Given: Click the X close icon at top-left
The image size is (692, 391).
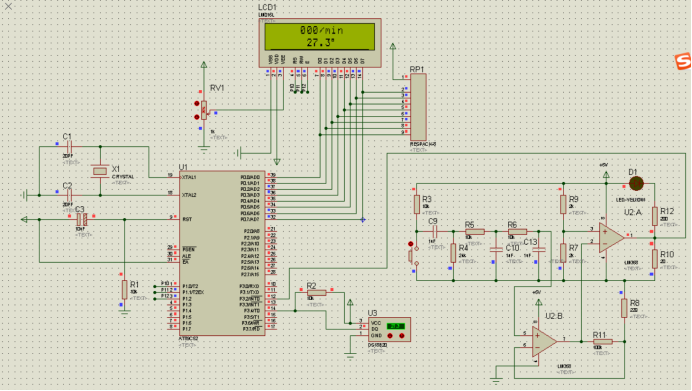Looking at the screenshot, I should (8, 6).
